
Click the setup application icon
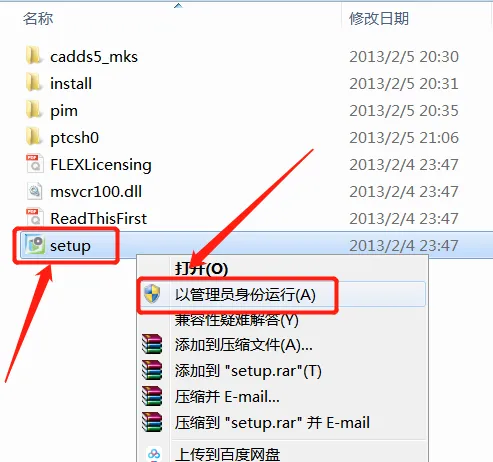coord(35,245)
